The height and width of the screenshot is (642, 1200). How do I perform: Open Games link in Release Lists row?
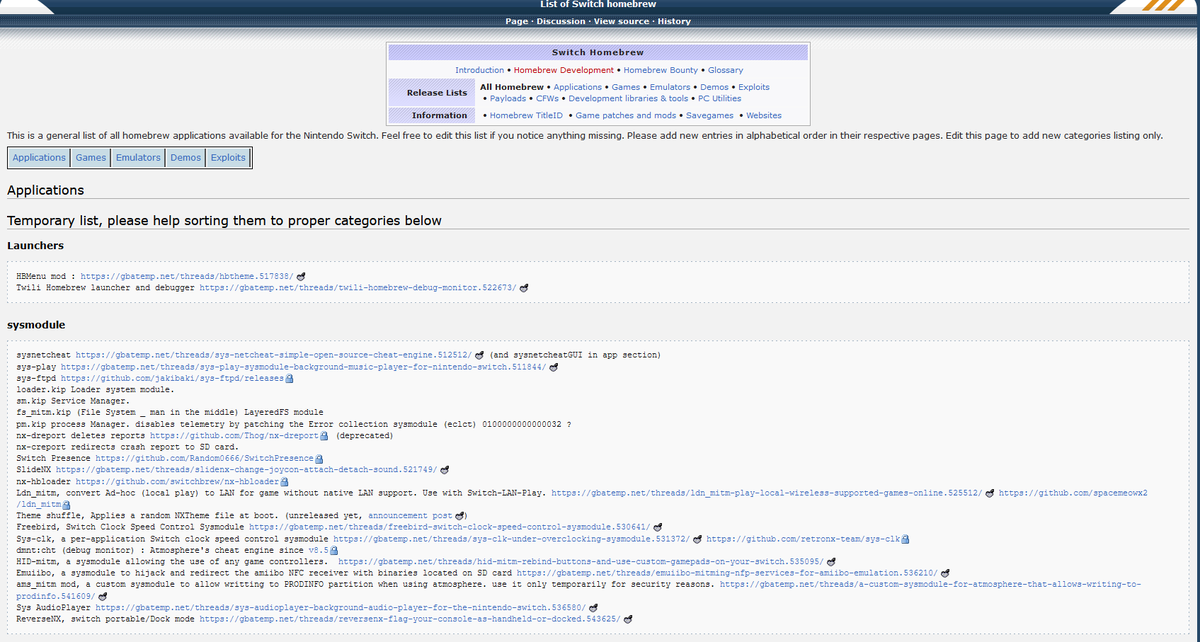pyautogui.click(x=626, y=87)
